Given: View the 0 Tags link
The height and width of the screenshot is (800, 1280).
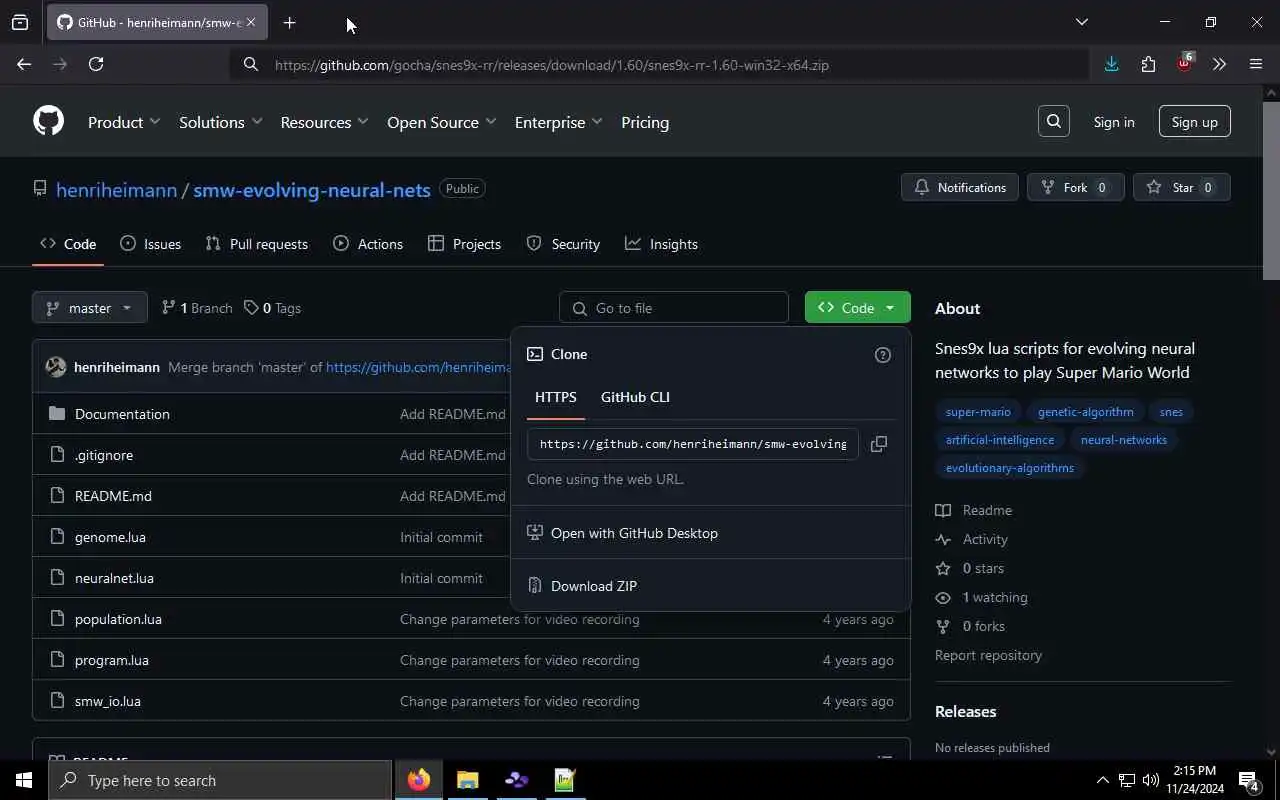Looking at the screenshot, I should pos(273,308).
